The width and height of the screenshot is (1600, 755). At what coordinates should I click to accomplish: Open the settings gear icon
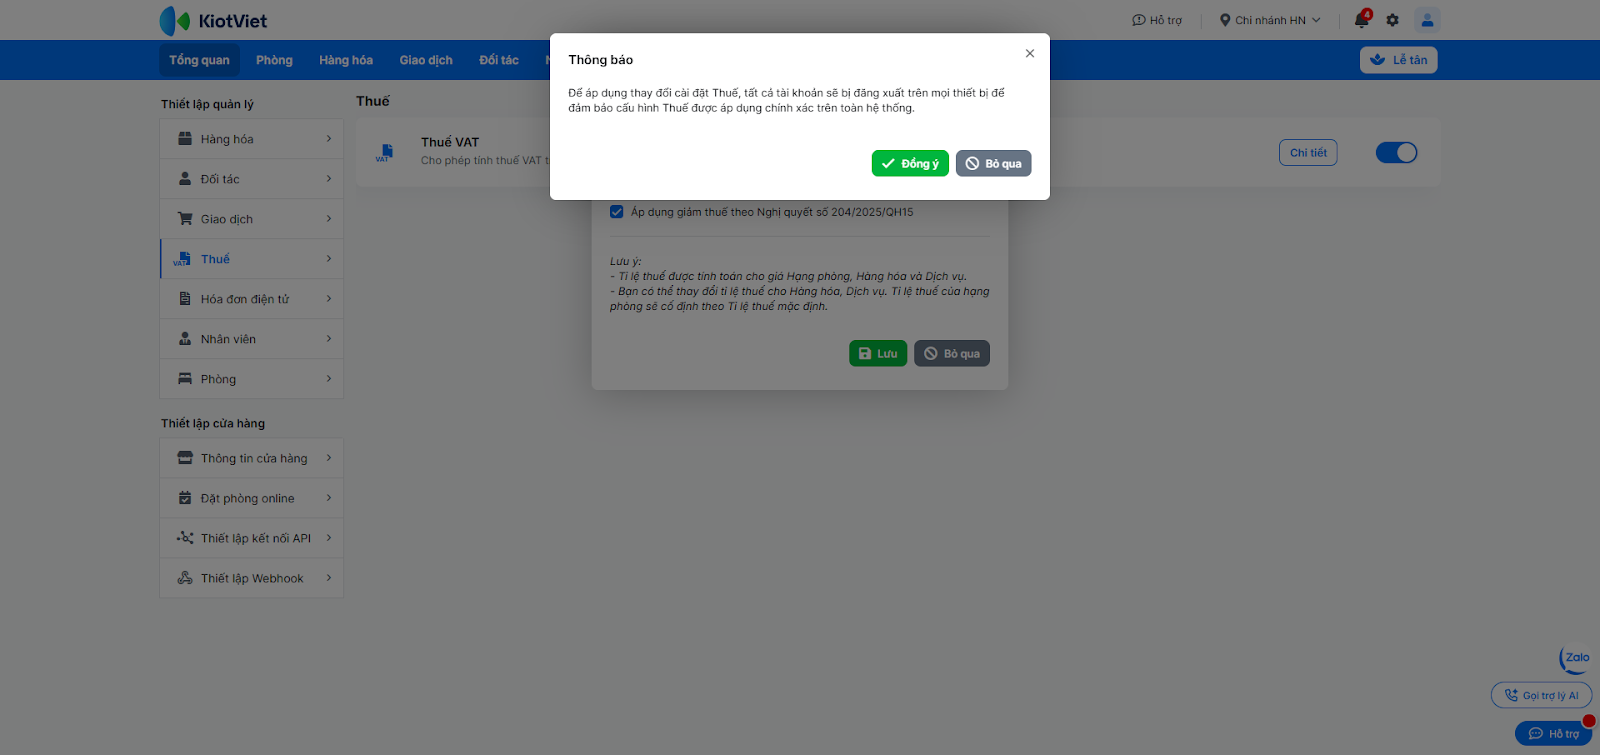tap(1393, 20)
